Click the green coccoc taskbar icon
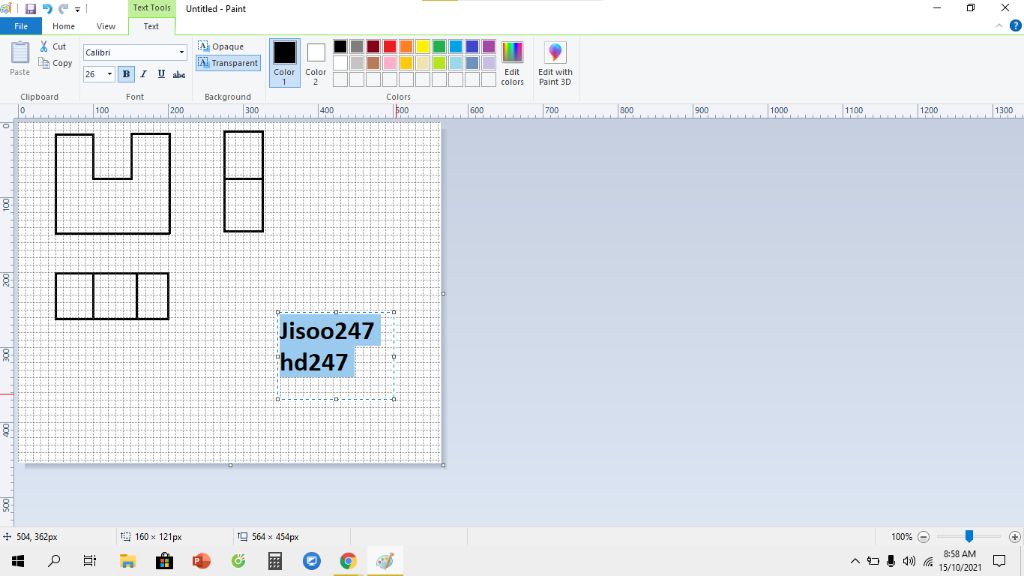The width and height of the screenshot is (1024, 576). tap(238, 561)
